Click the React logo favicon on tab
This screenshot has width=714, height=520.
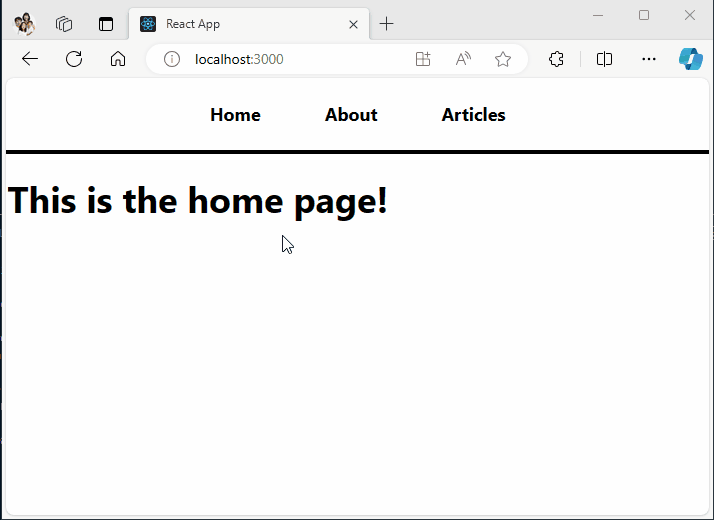pos(148,24)
